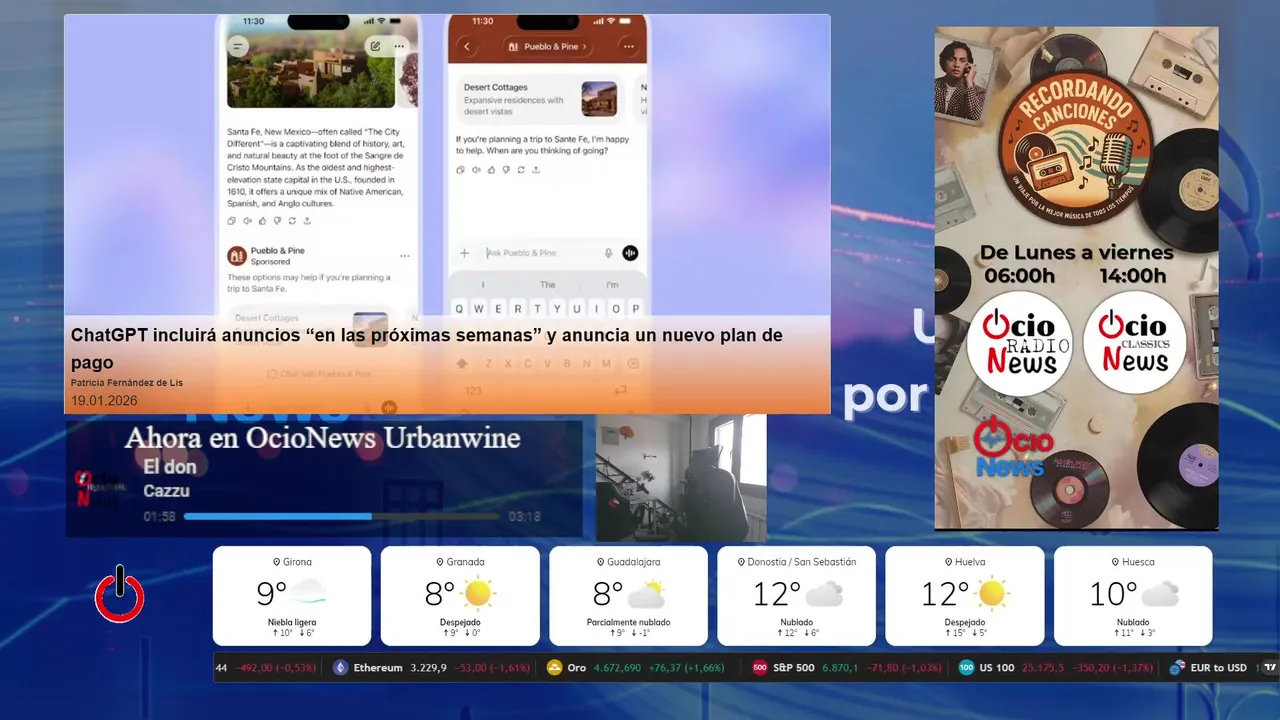Click the Parcialmente nublado condition text
The width and height of the screenshot is (1280, 720).
click(x=629, y=622)
